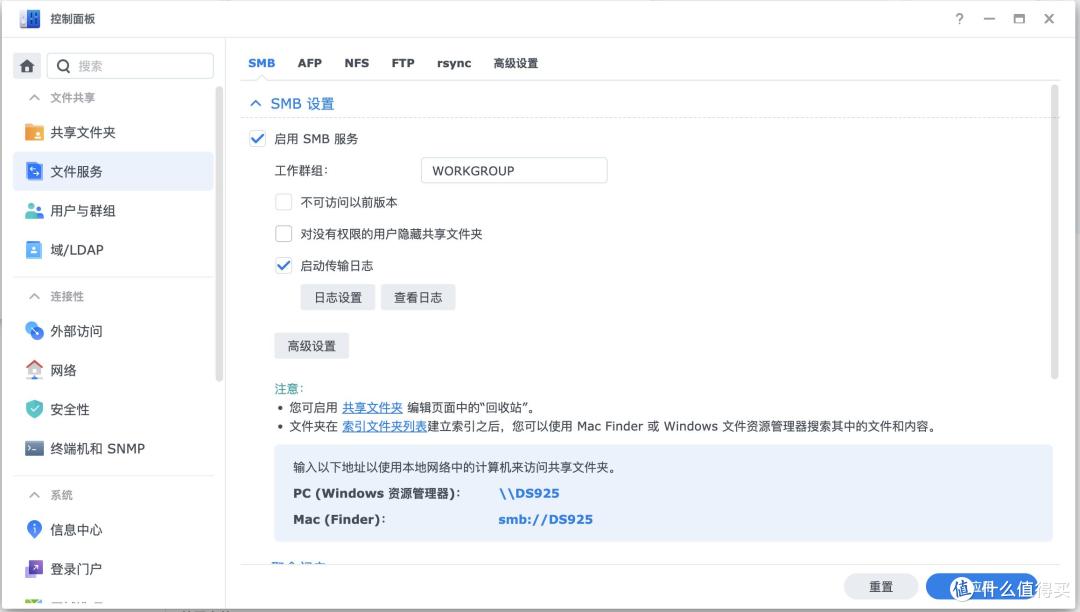This screenshot has height=612, width=1080.
Task: Open the 索引文件夹列表 link
Action: pyautogui.click(x=384, y=426)
